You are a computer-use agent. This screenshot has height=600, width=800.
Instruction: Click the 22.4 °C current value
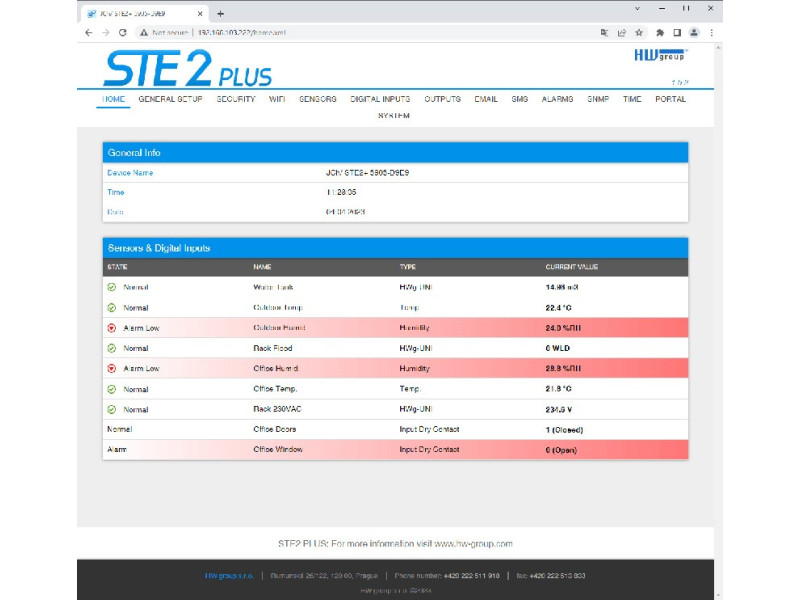click(x=559, y=308)
